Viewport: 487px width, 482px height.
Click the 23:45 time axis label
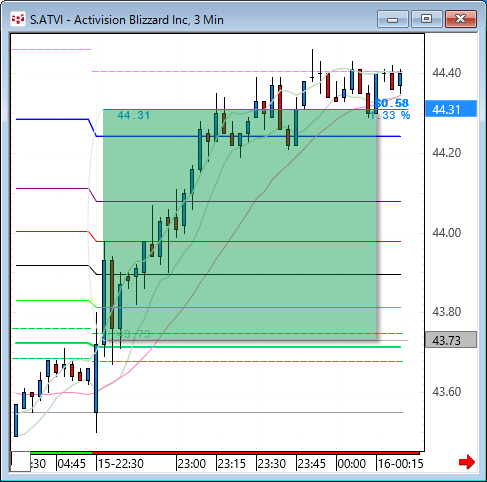[311, 464]
